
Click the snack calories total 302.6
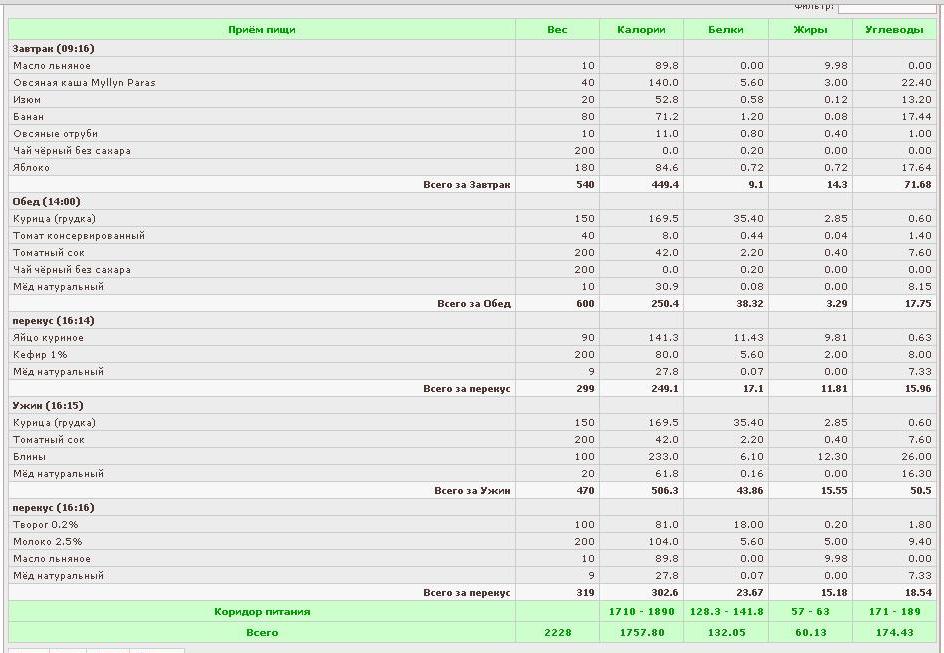[665, 593]
